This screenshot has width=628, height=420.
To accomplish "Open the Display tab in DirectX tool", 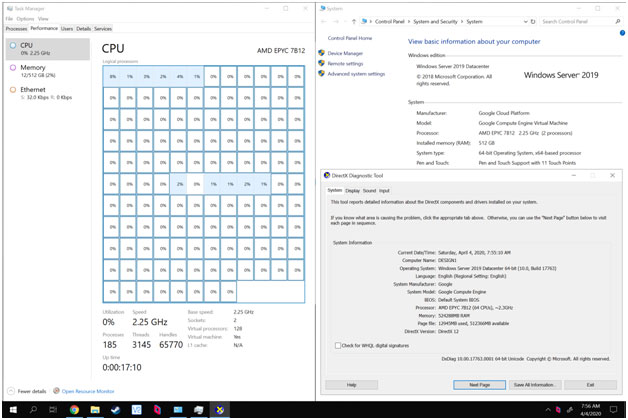I will 353,191.
